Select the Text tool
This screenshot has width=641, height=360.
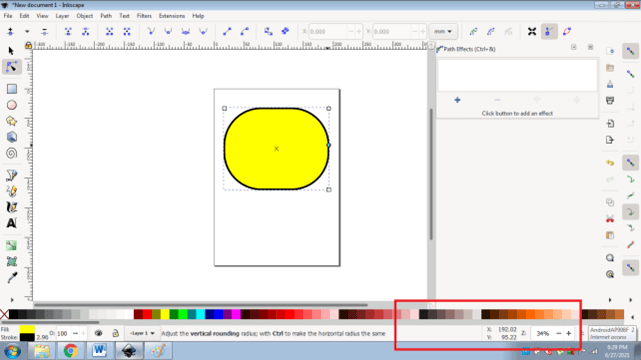click(11, 223)
